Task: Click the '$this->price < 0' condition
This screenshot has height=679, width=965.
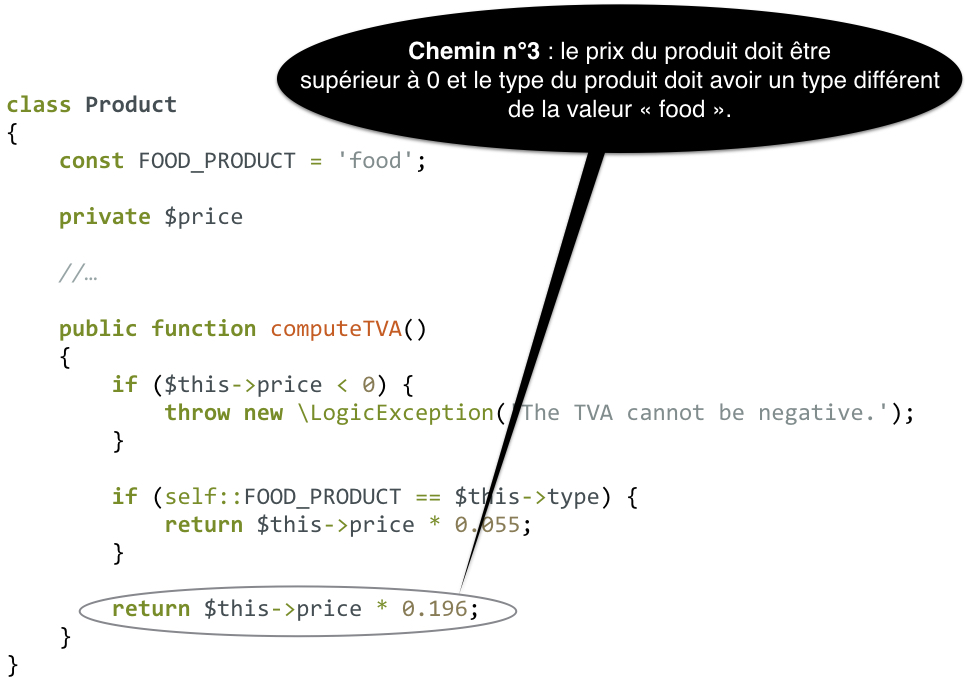Action: point(269,385)
